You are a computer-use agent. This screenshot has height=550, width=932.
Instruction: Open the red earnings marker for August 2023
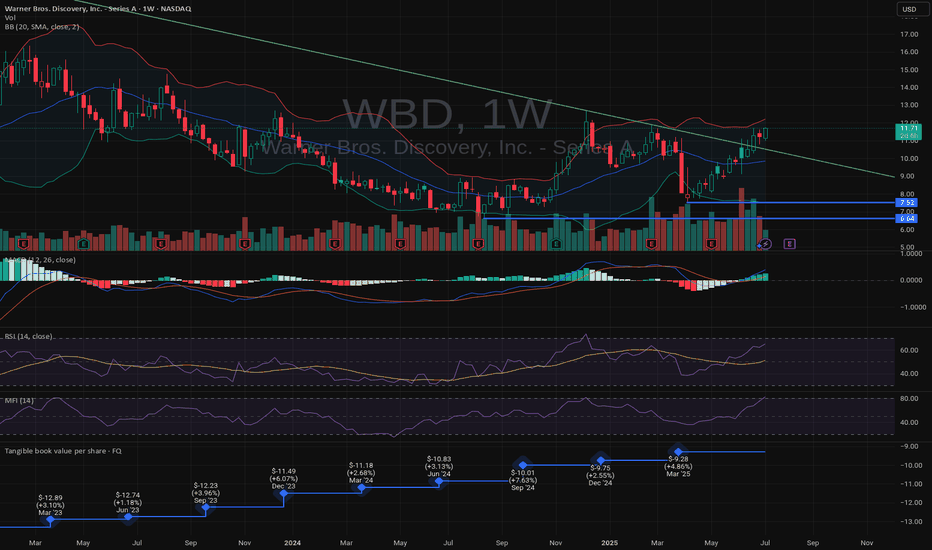point(160,244)
